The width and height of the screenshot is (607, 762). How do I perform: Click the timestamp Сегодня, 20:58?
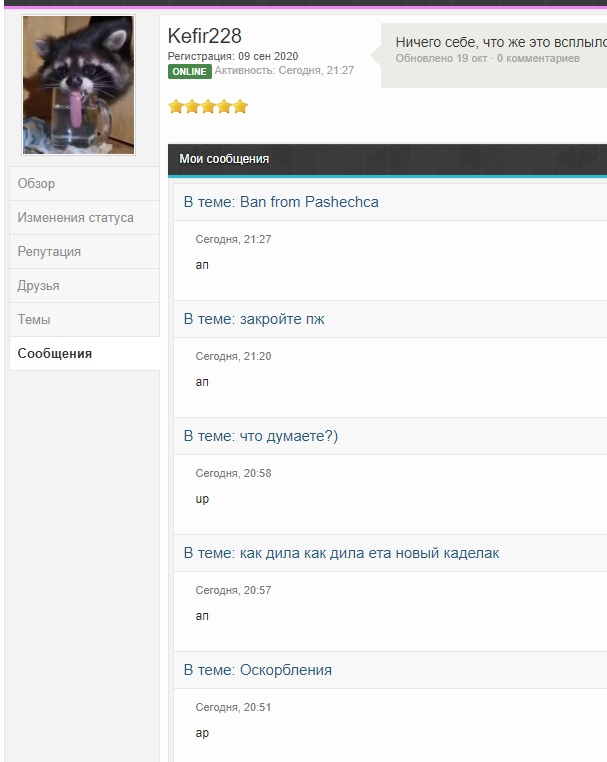tap(233, 473)
